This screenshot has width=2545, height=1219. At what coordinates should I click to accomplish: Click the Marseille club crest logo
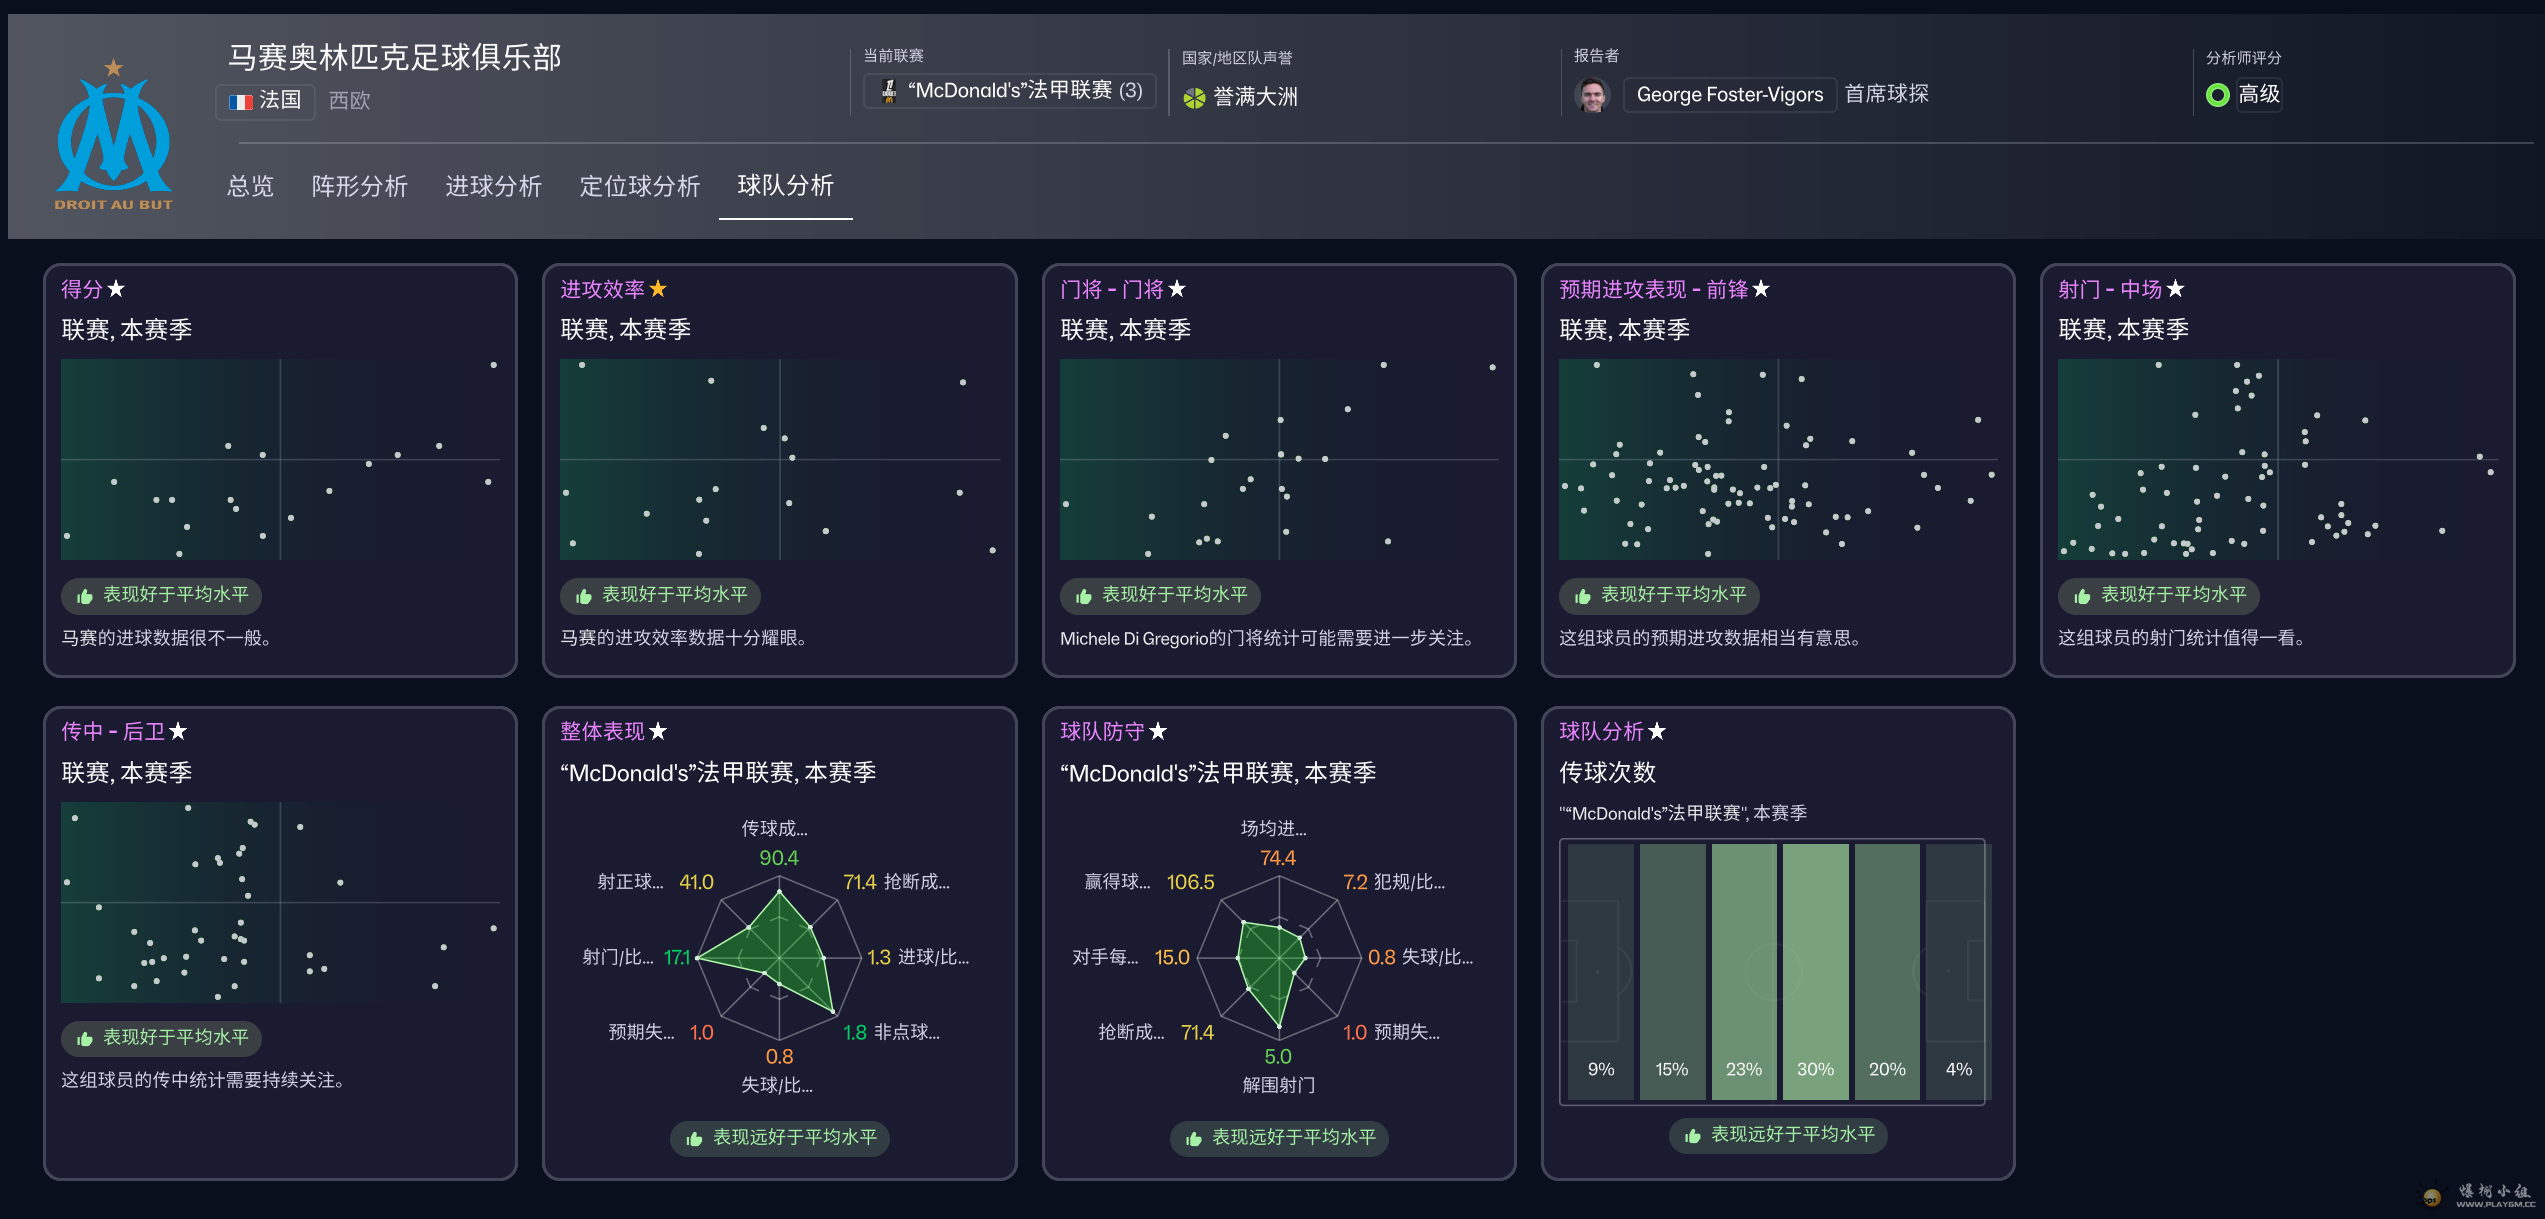(x=113, y=135)
